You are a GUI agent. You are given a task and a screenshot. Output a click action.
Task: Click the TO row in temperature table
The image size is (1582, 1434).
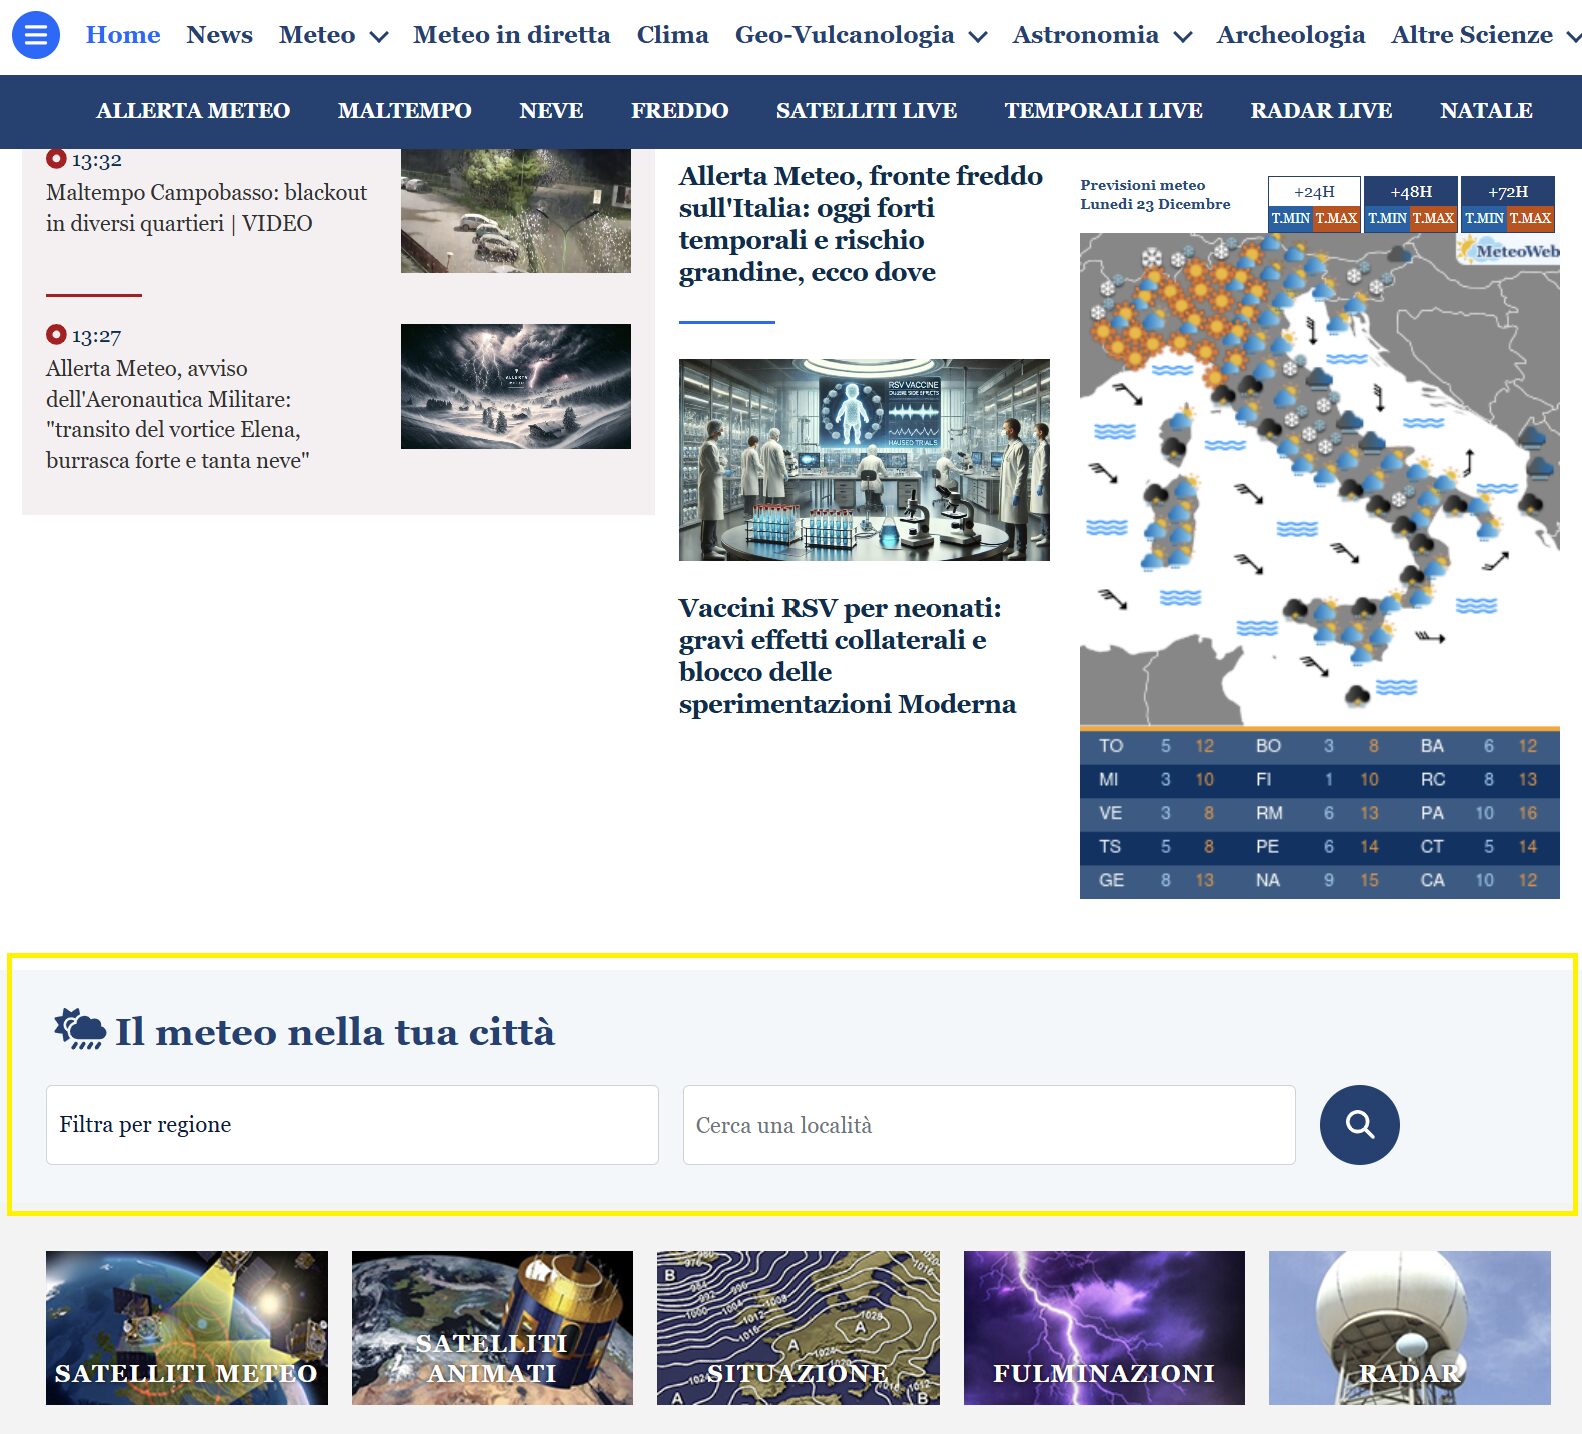tap(1156, 746)
